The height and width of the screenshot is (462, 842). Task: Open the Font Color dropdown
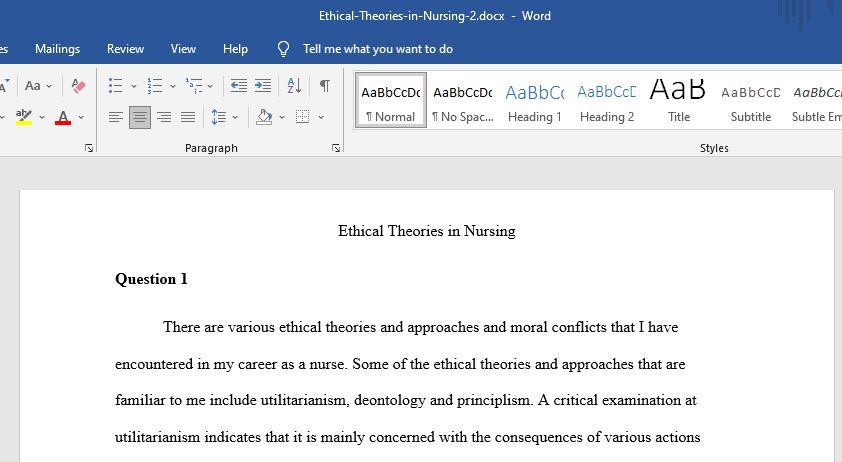pos(81,117)
